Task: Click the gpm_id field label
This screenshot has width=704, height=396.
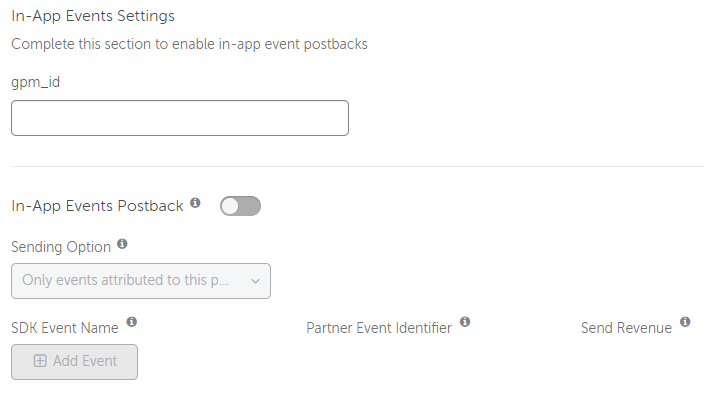Action: (35, 82)
